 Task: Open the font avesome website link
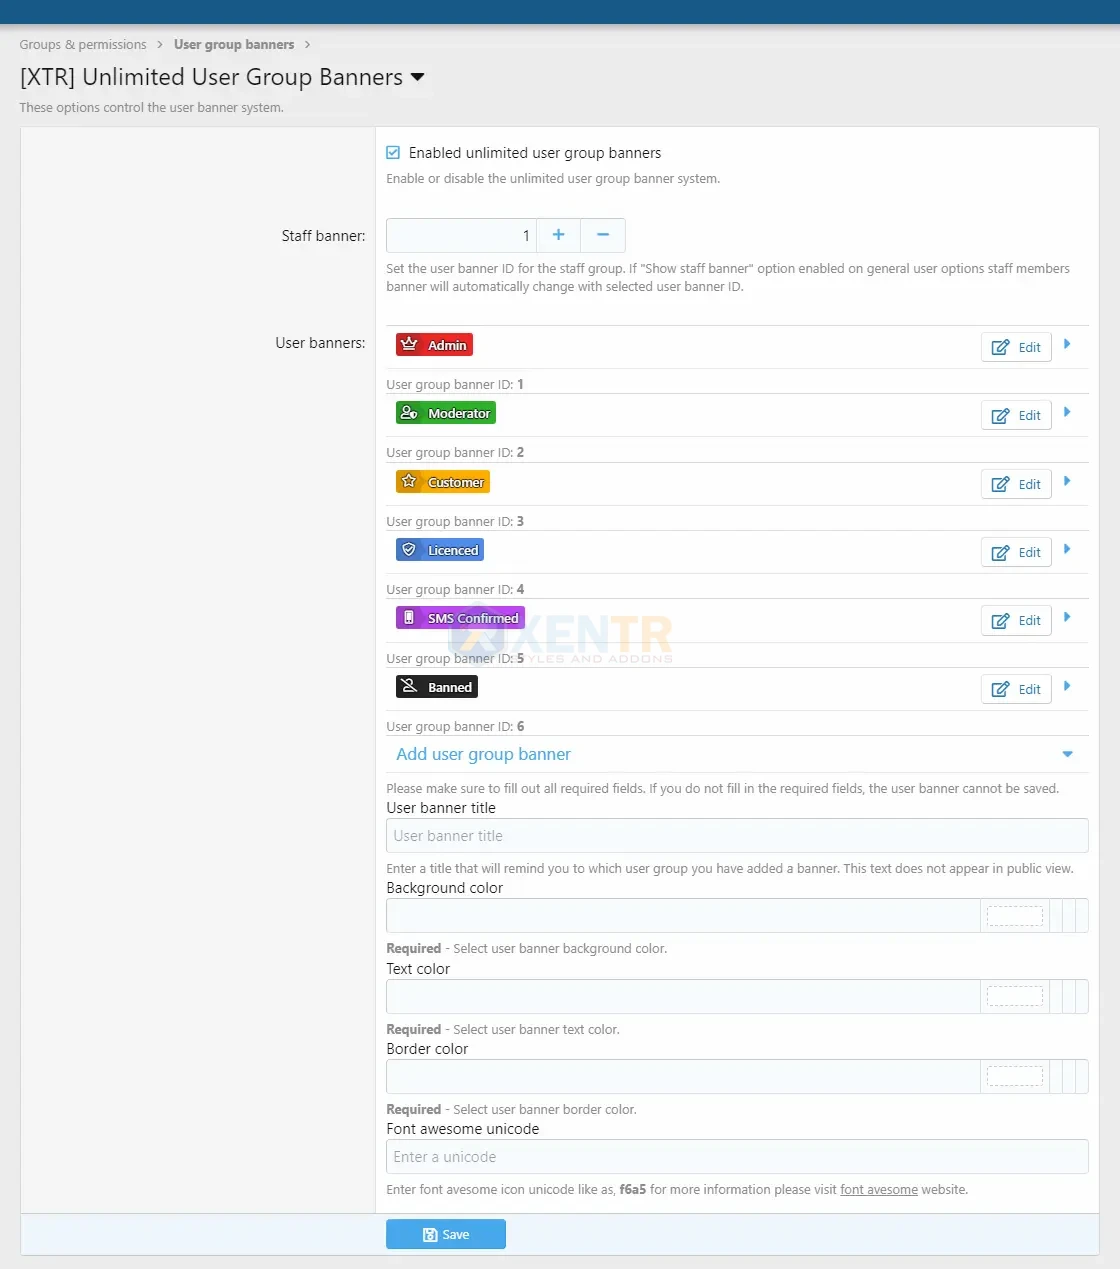878,1190
